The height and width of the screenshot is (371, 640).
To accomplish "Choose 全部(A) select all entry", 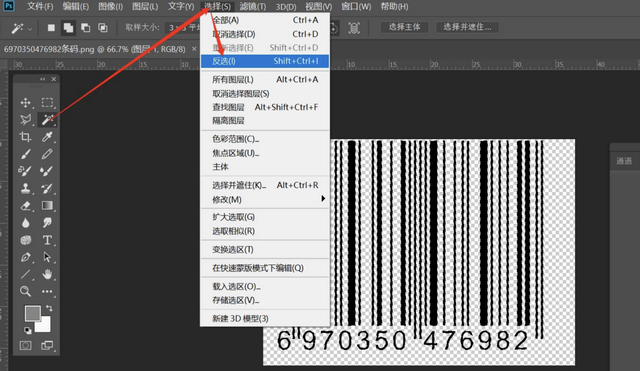I will 265,20.
